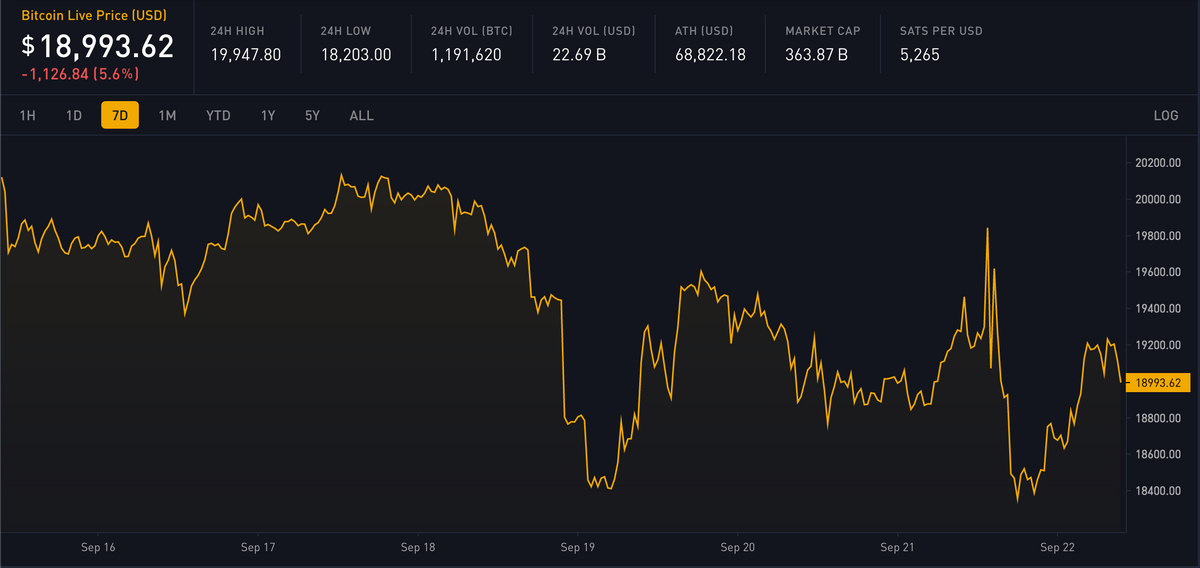The image size is (1200, 568).
Task: Click the large $18,993.62 live price
Action: click(x=98, y=46)
